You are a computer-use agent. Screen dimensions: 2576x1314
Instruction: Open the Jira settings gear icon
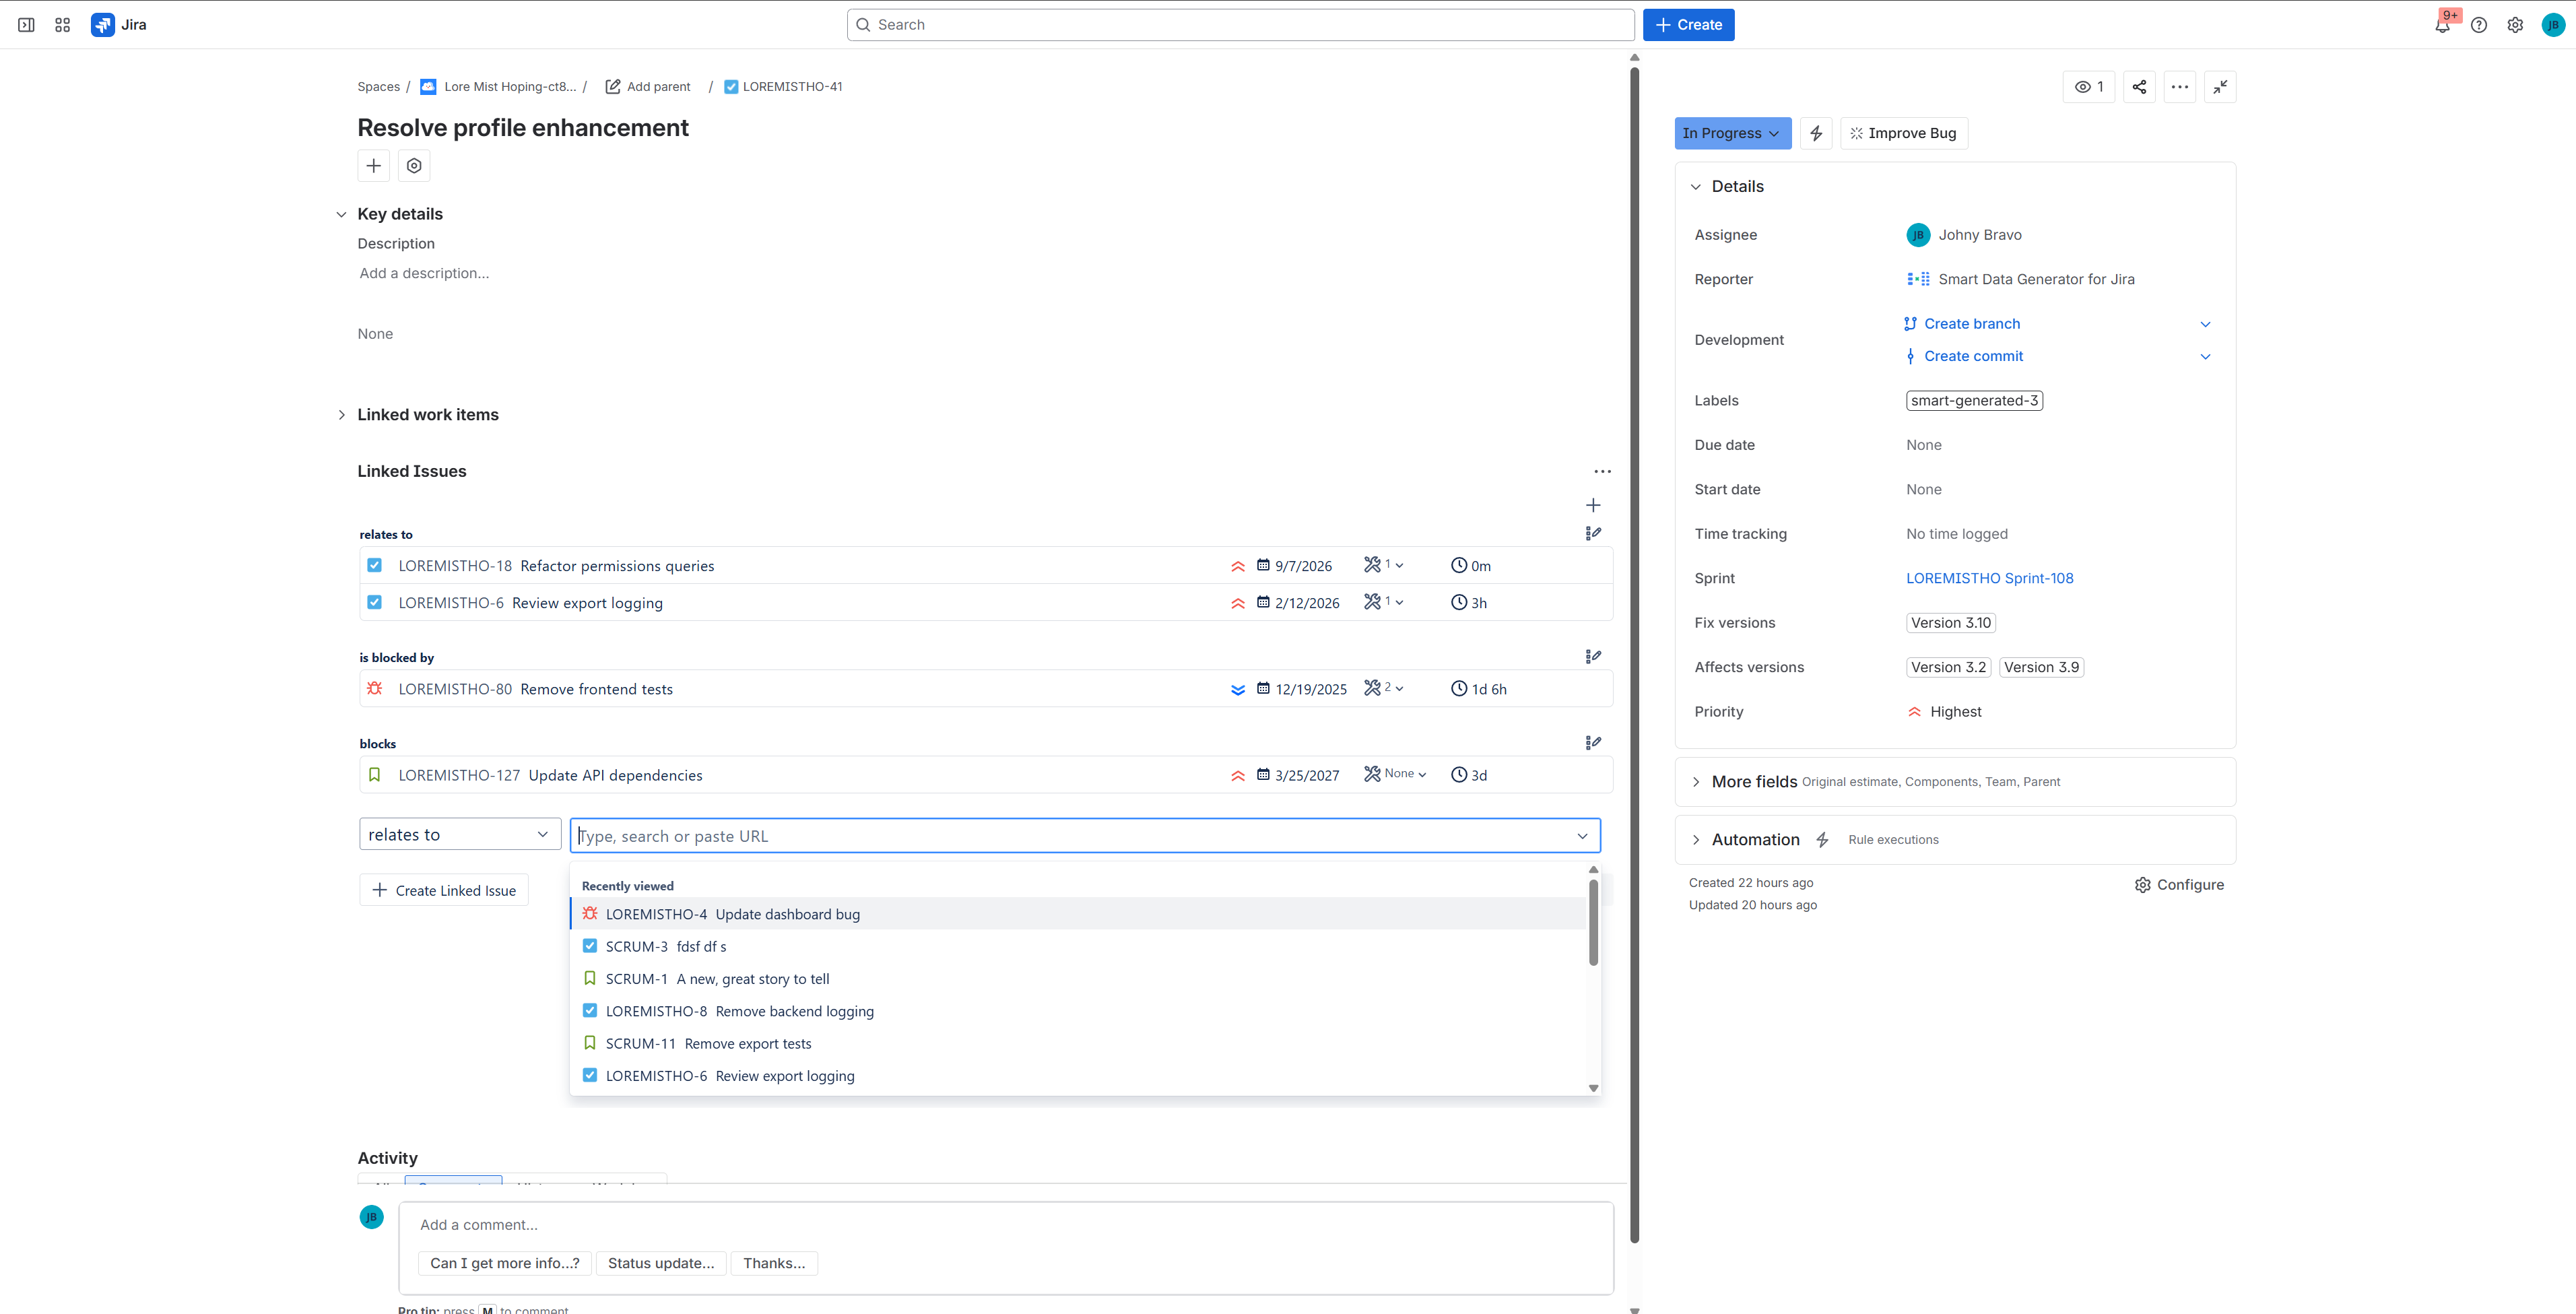pyautogui.click(x=2515, y=25)
